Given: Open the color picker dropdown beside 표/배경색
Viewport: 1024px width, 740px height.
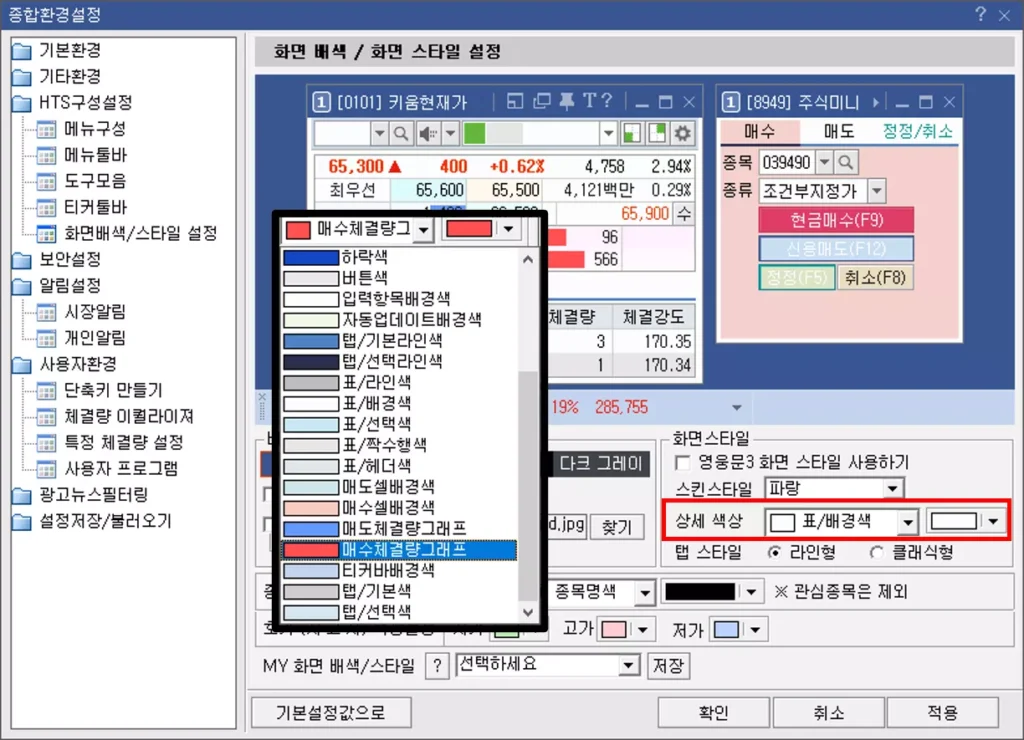Looking at the screenshot, I should [x=993, y=521].
